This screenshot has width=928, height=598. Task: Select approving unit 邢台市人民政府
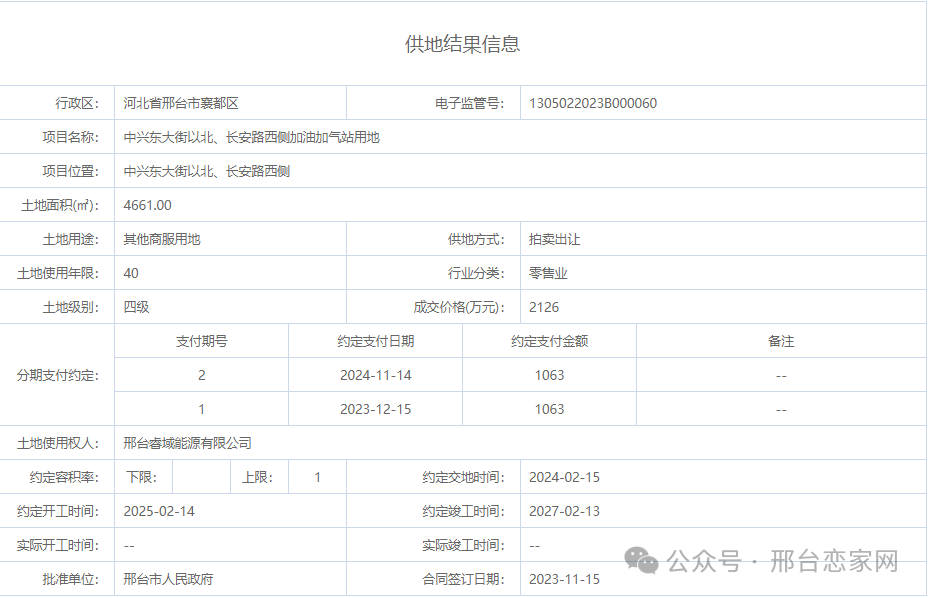click(x=168, y=579)
